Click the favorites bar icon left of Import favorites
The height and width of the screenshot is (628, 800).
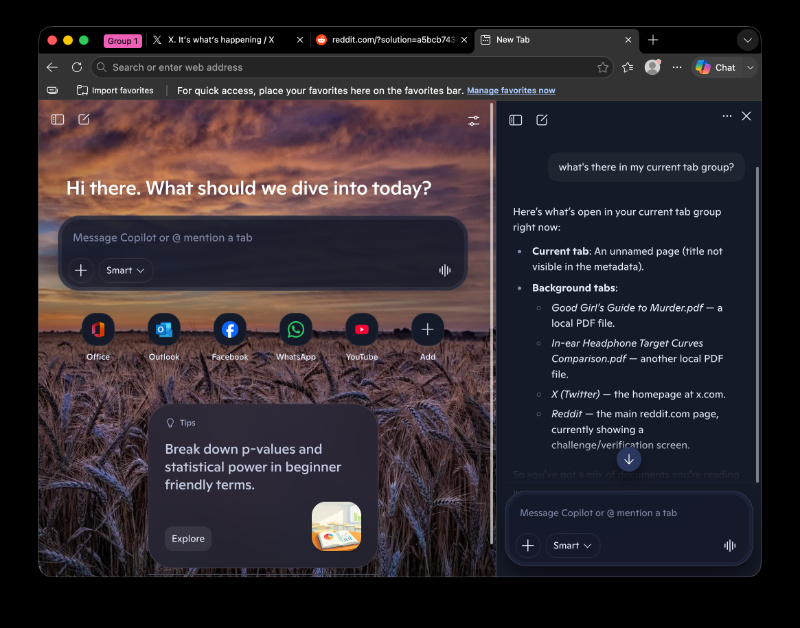point(53,90)
